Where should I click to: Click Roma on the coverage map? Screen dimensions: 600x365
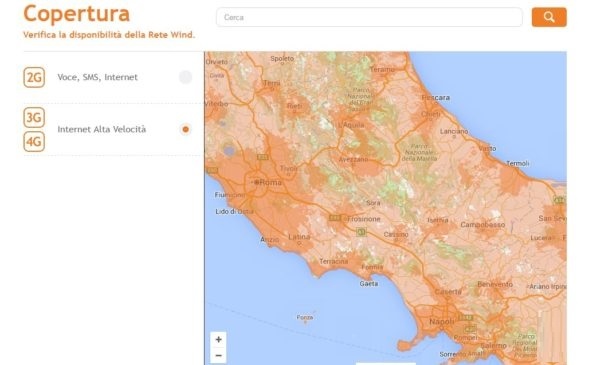click(270, 182)
